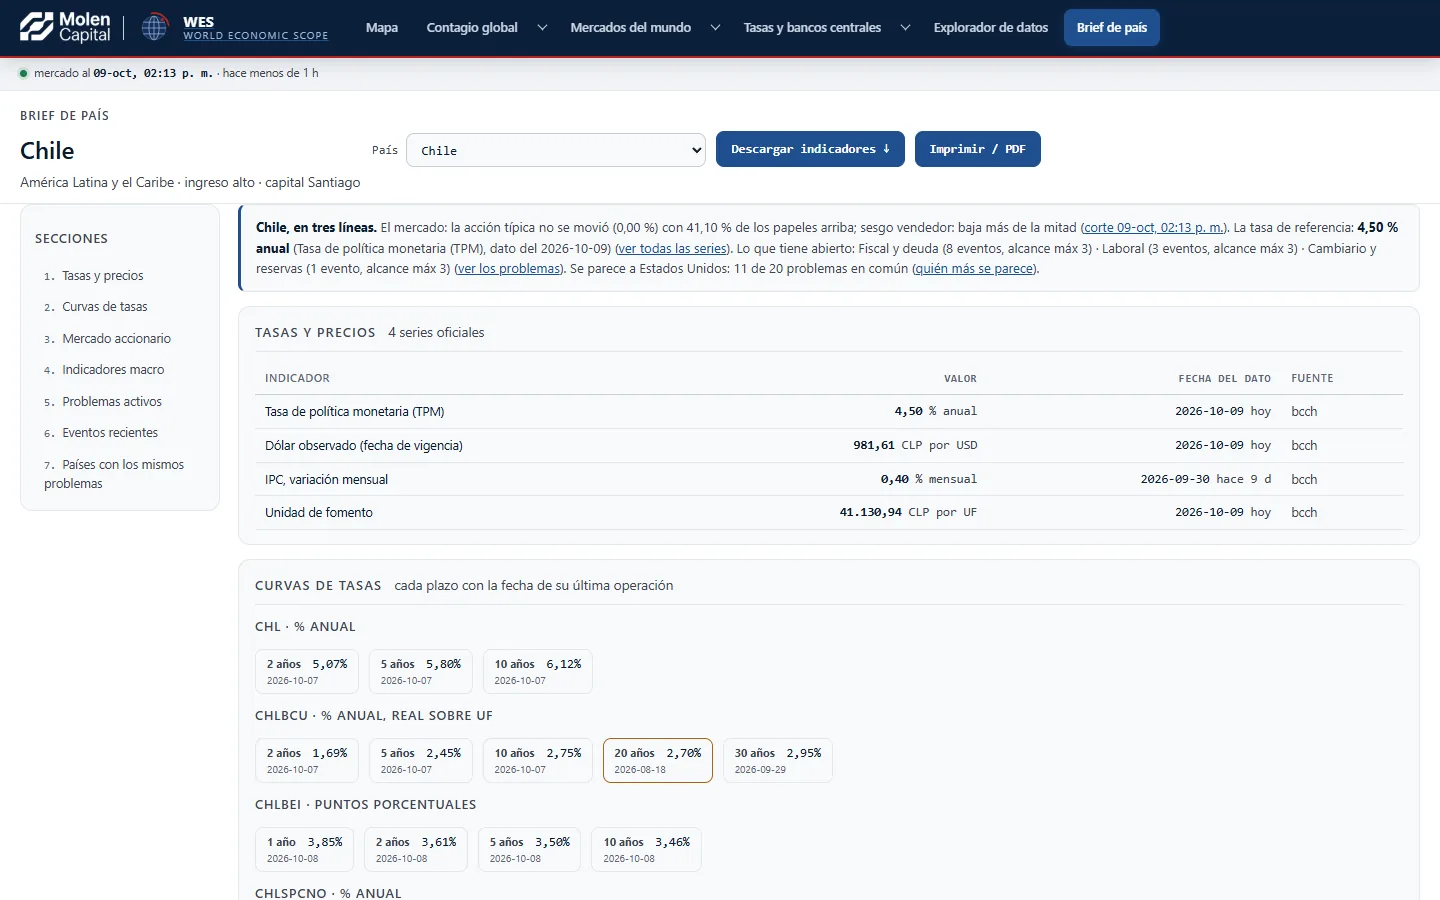Image resolution: width=1440 pixels, height=900 pixels.
Task: Select the CHLBCU 30 años 2,95% chip
Action: tap(778, 760)
